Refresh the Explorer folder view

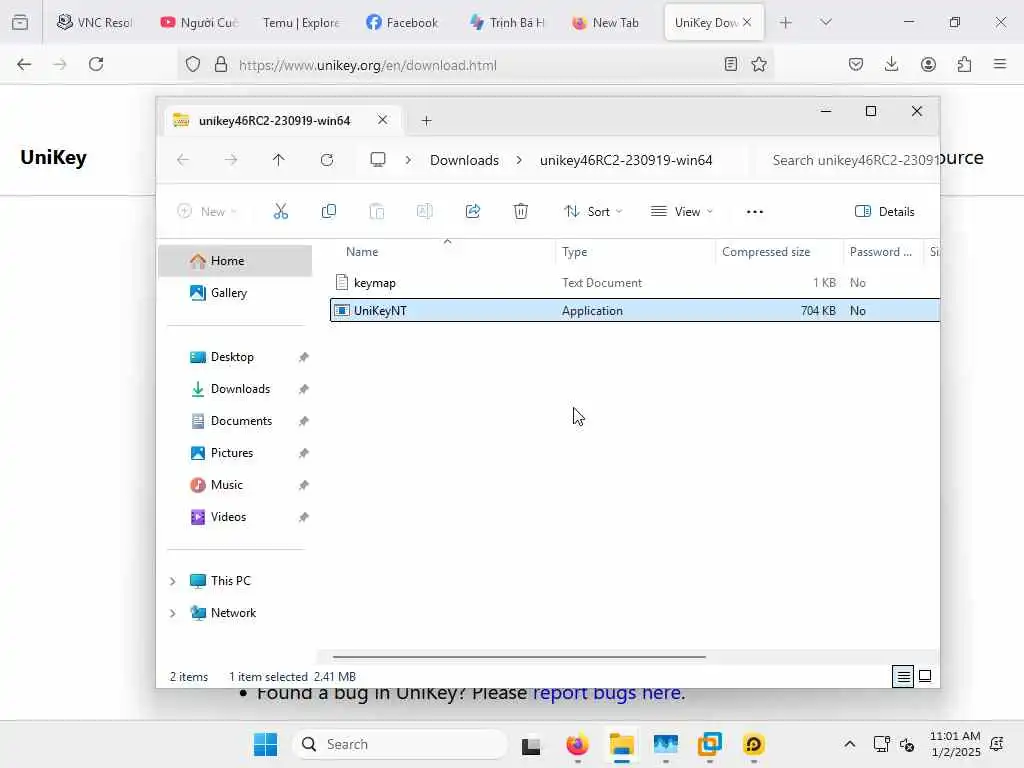point(327,160)
